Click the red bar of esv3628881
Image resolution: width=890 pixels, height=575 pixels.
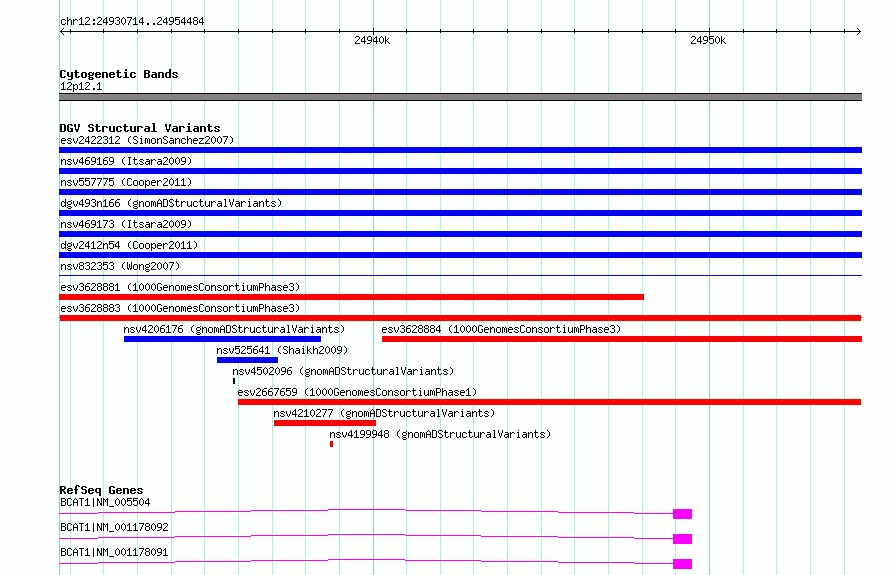coord(351,297)
